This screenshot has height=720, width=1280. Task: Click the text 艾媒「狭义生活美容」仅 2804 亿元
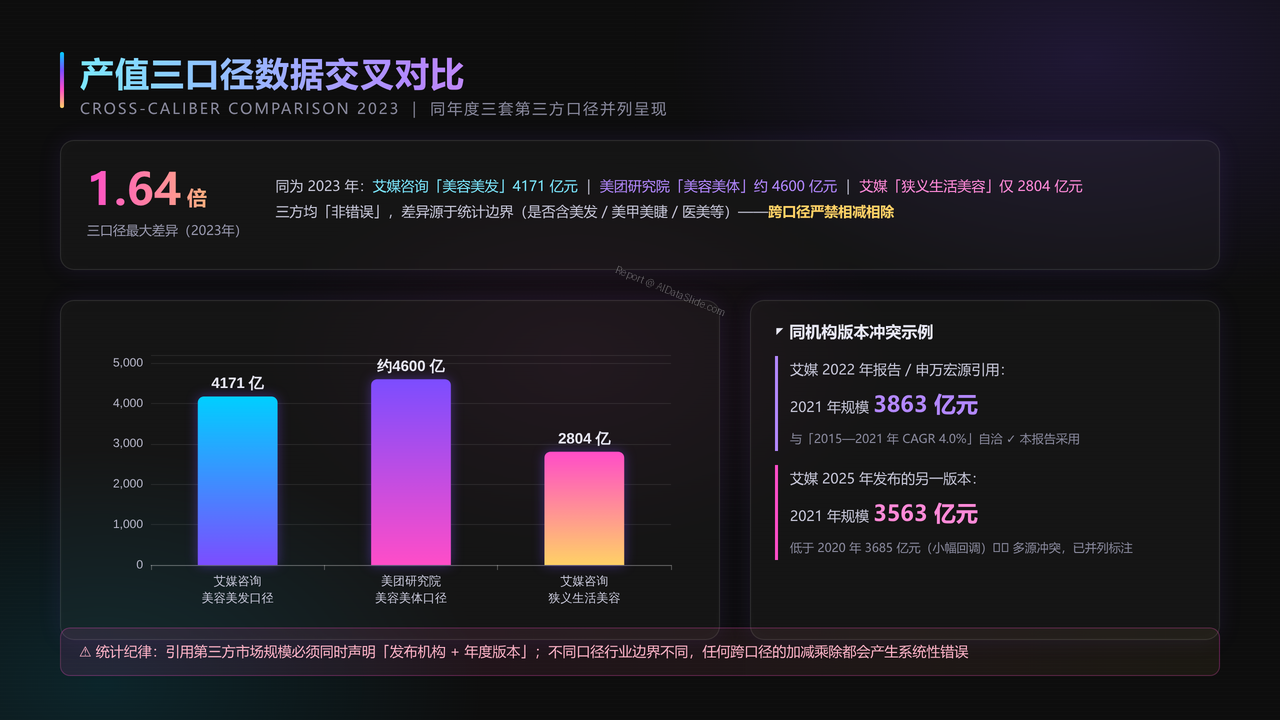pyautogui.click(x=971, y=186)
